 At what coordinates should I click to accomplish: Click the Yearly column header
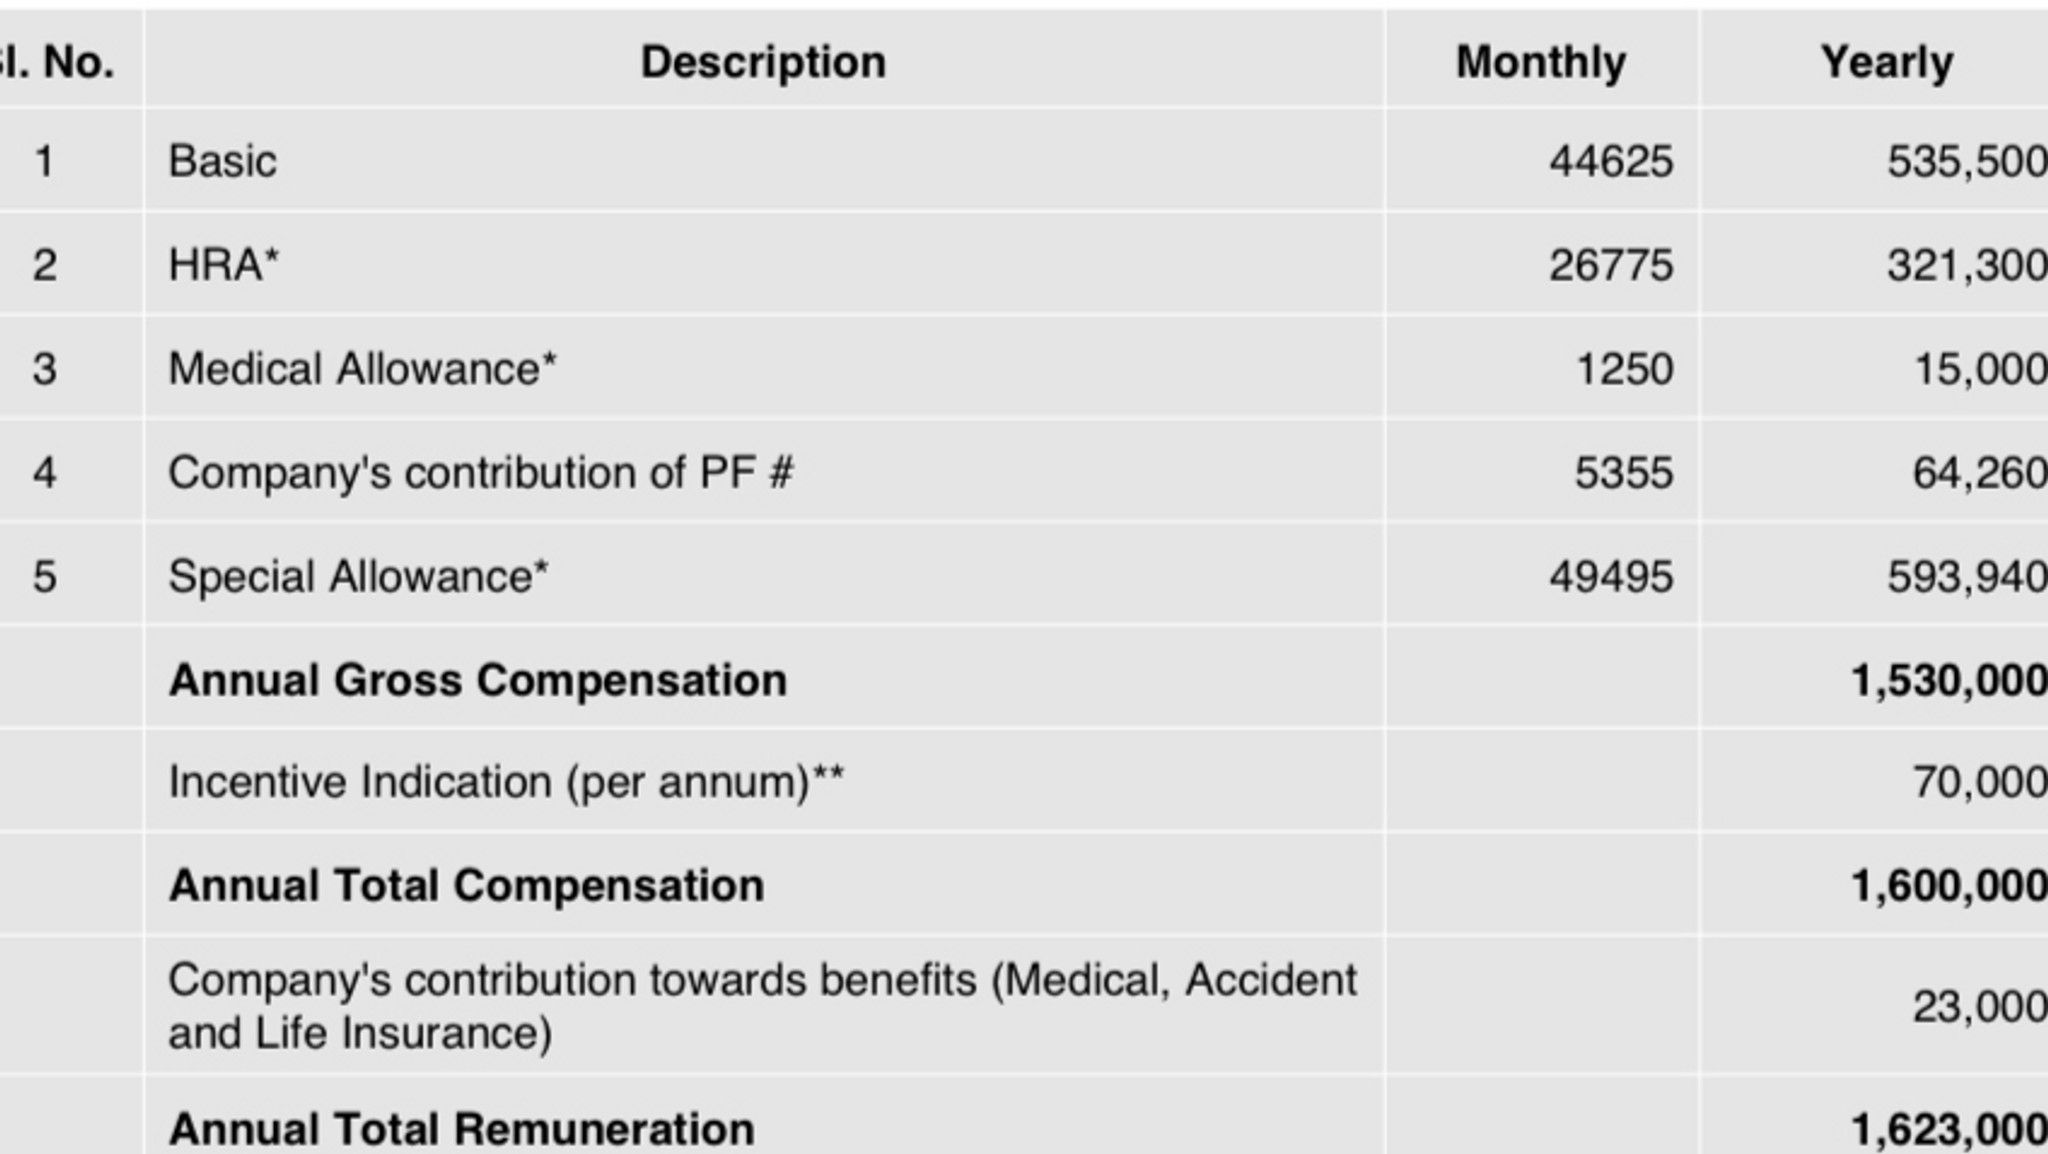click(x=1886, y=62)
